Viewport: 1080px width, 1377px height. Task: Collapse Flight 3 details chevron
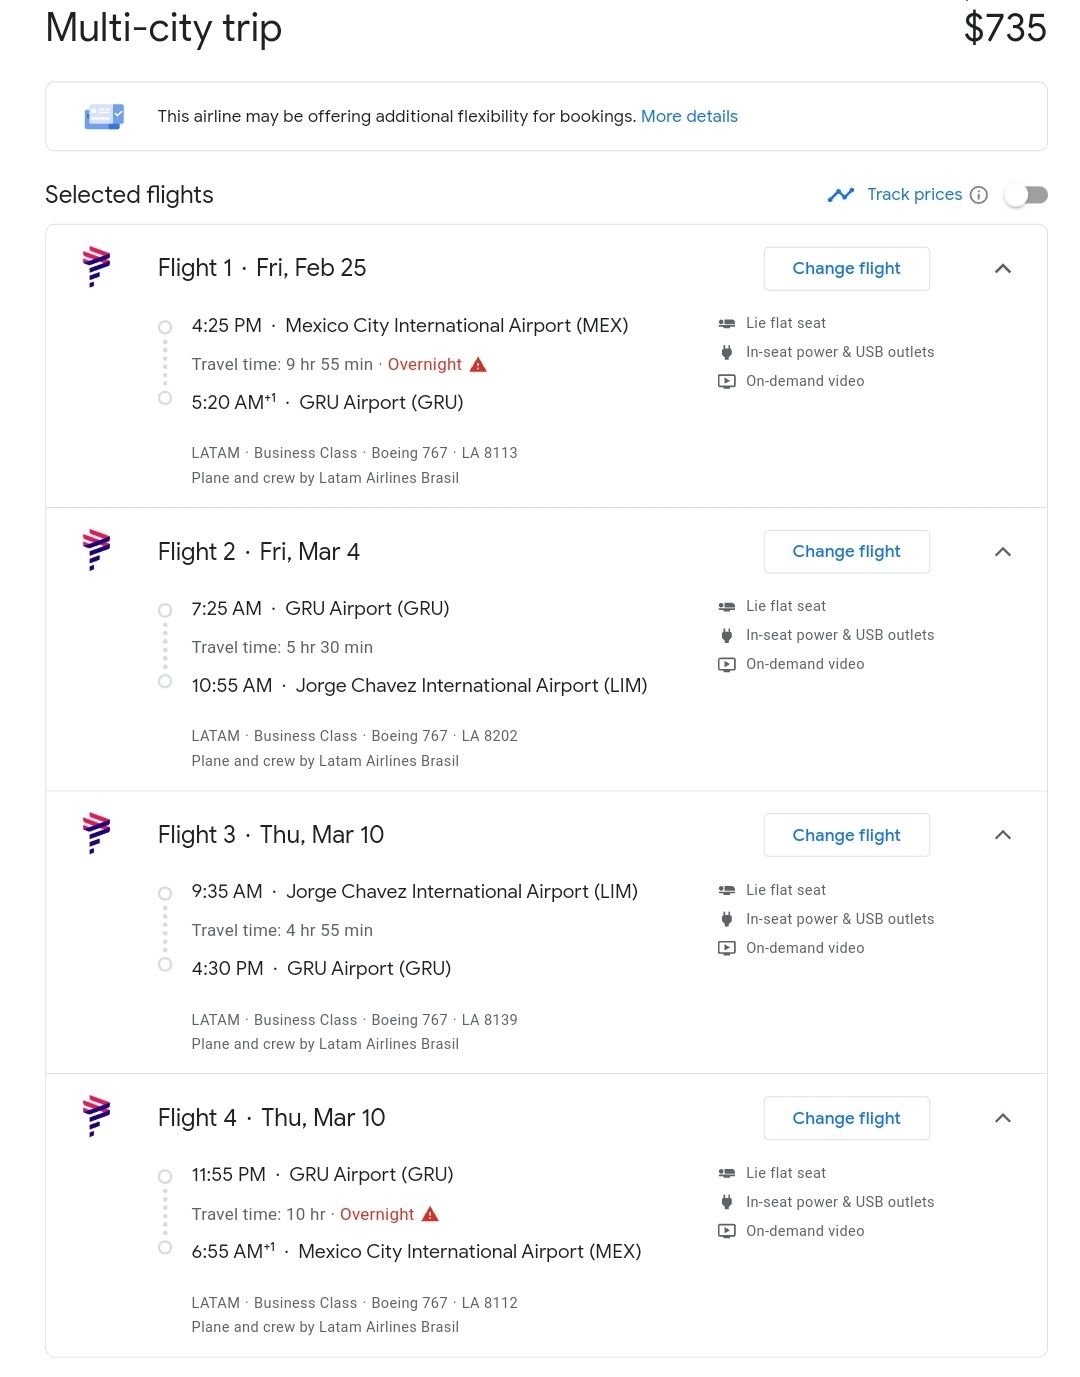click(1003, 835)
